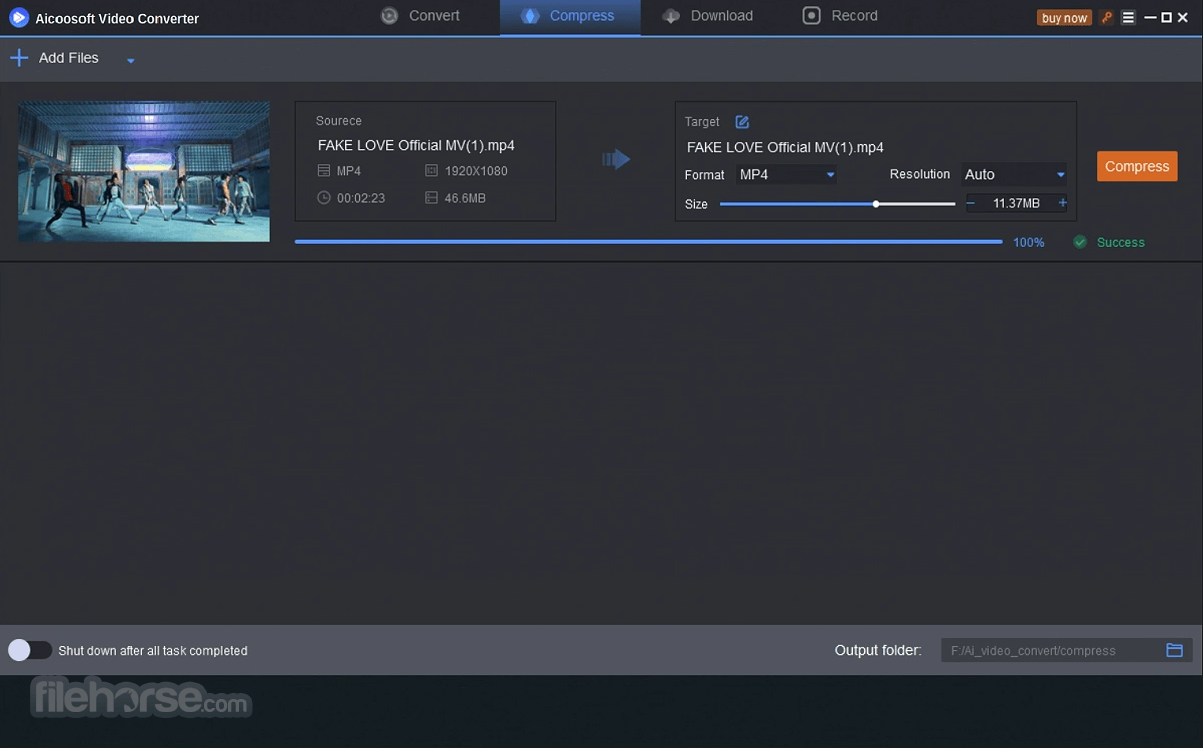Open the Resolution Auto dropdown
This screenshot has width=1203, height=748.
click(x=1014, y=174)
